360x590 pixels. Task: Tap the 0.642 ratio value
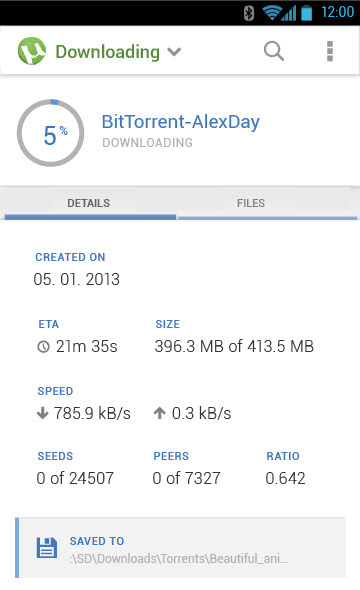[x=285, y=478]
